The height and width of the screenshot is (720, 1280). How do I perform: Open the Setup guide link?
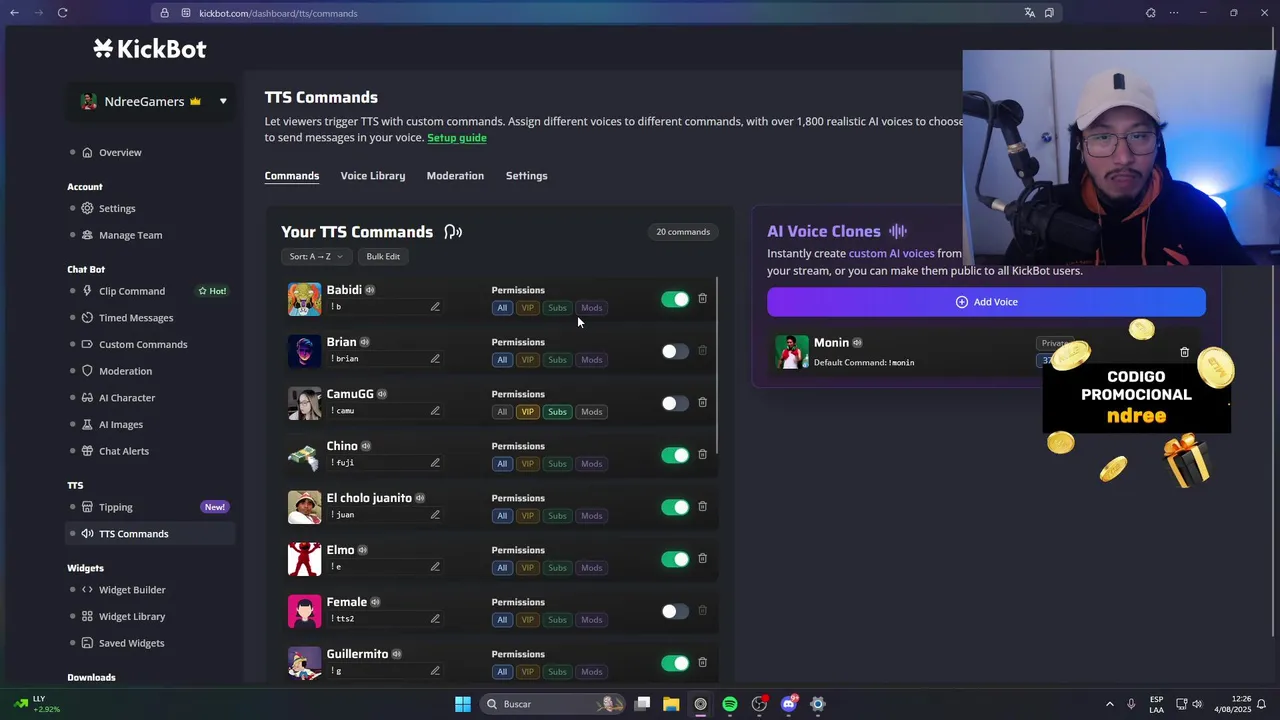(457, 138)
